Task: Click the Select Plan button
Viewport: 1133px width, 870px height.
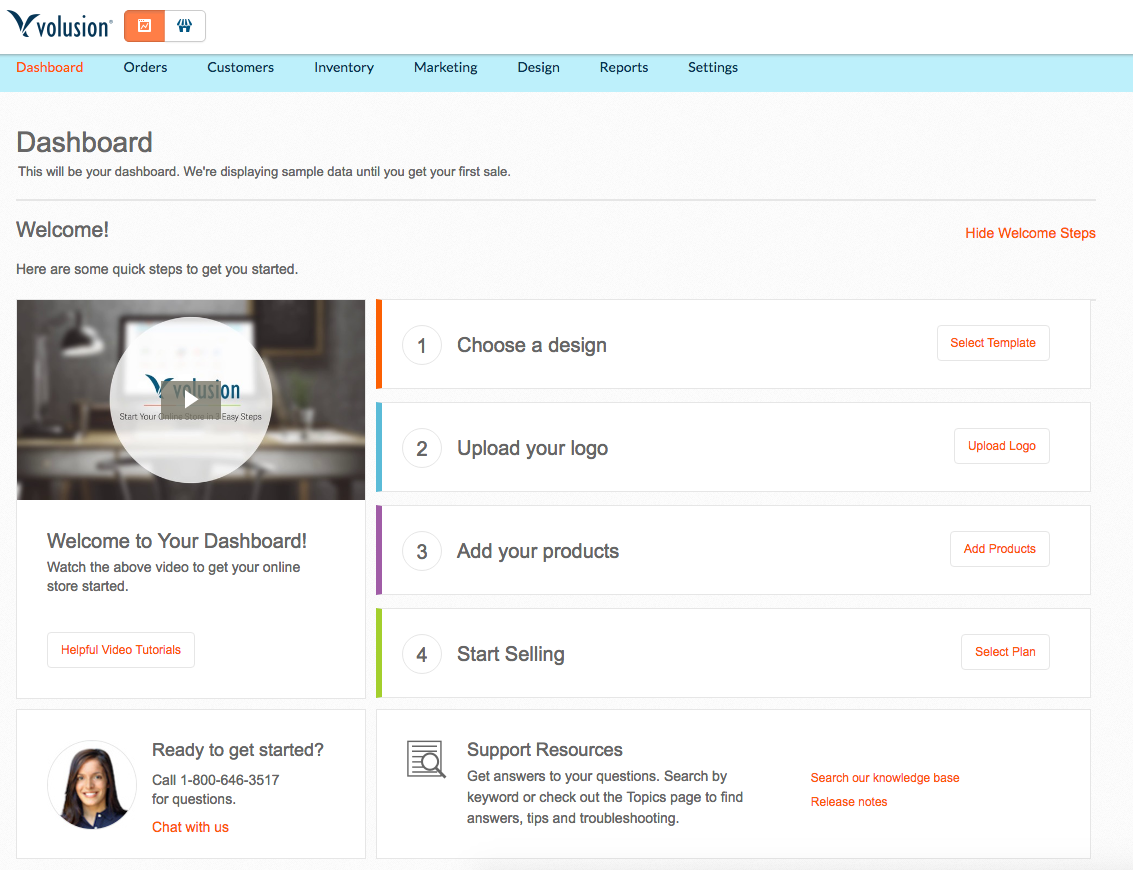Action: (x=1005, y=652)
